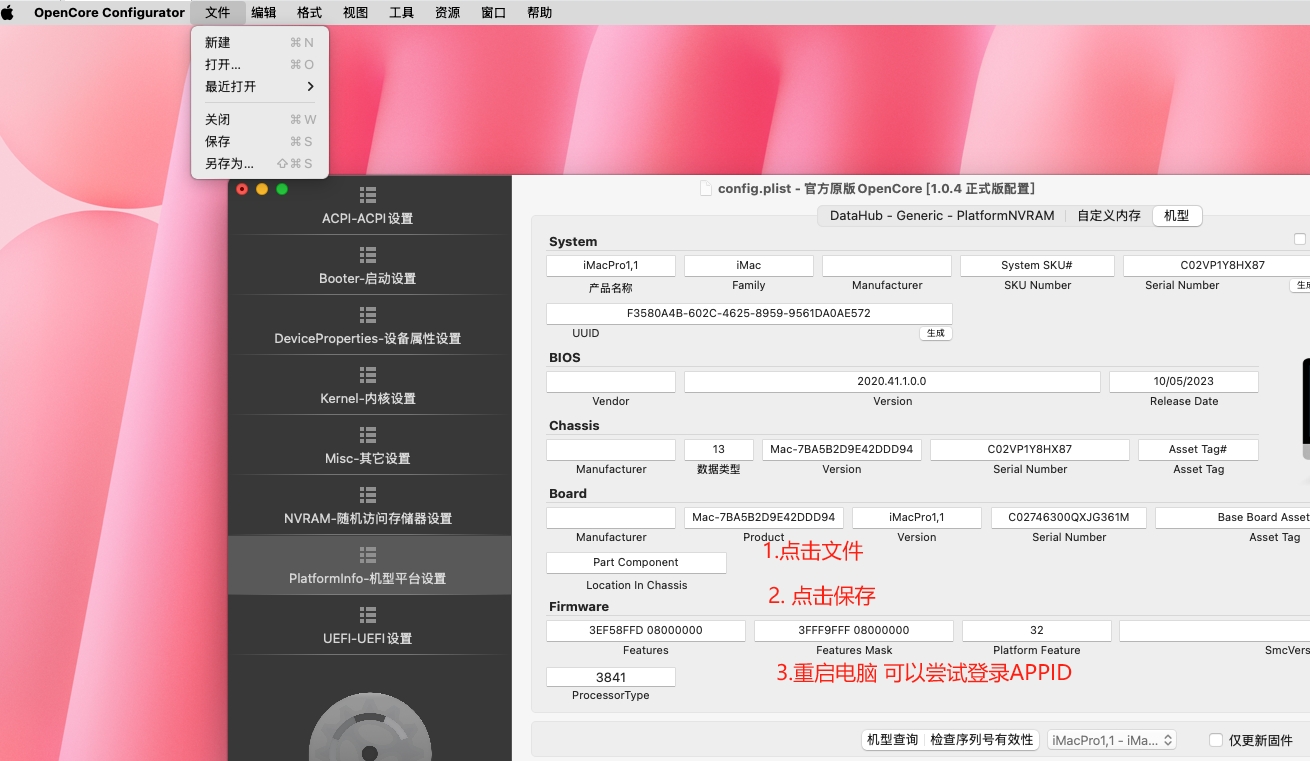The height and width of the screenshot is (761, 1310).
Task: Open the 帮助 menu
Action: coord(540,12)
